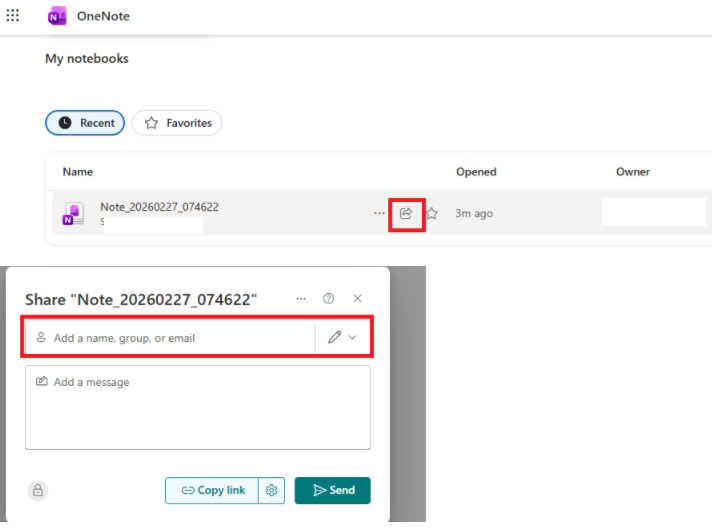Click the Send button
The height and width of the screenshot is (532, 712).
tap(332, 490)
